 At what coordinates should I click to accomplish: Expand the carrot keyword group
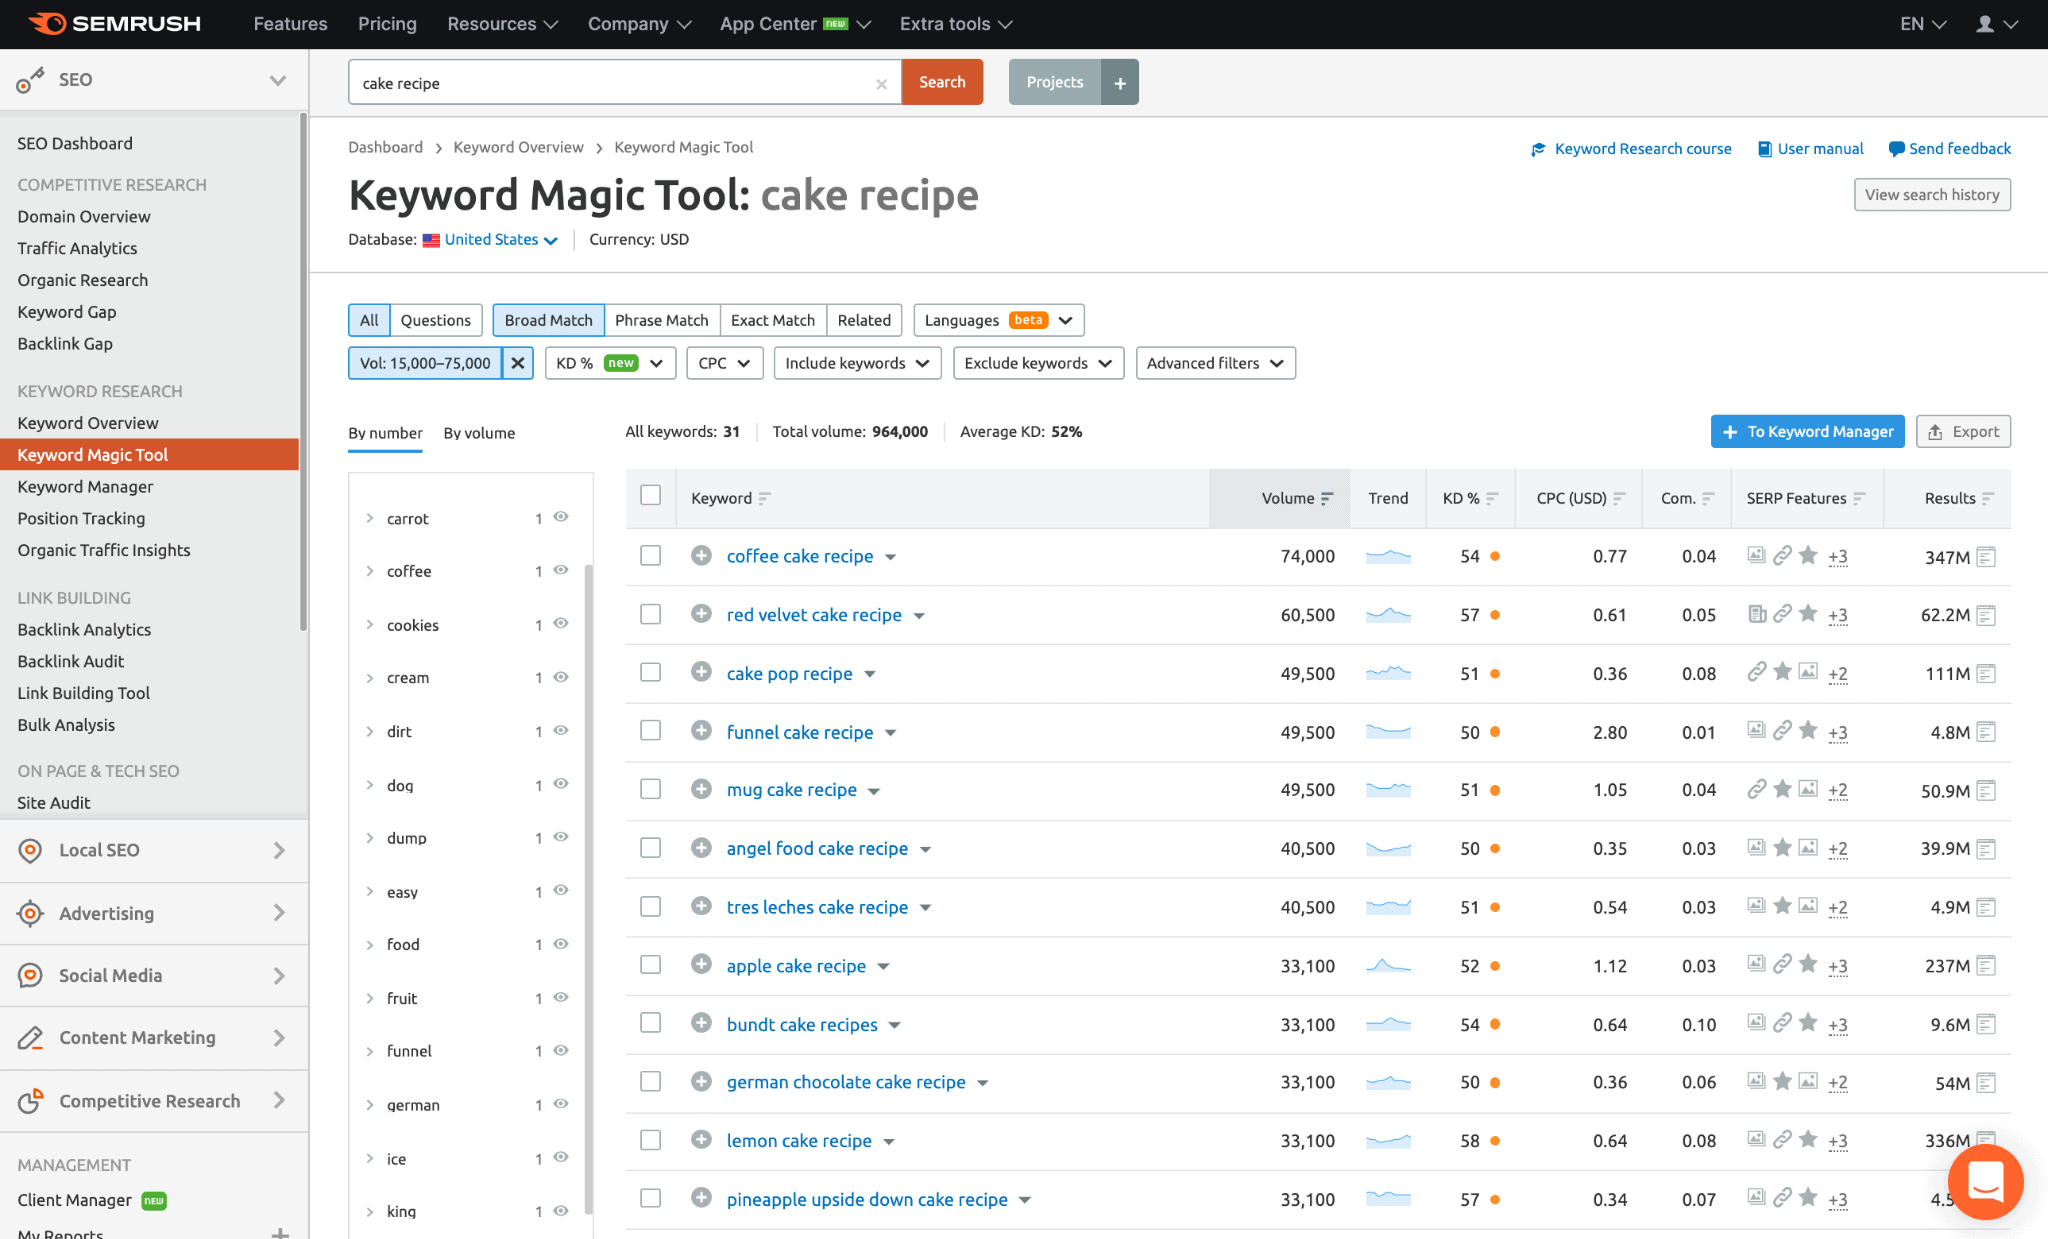[x=370, y=518]
